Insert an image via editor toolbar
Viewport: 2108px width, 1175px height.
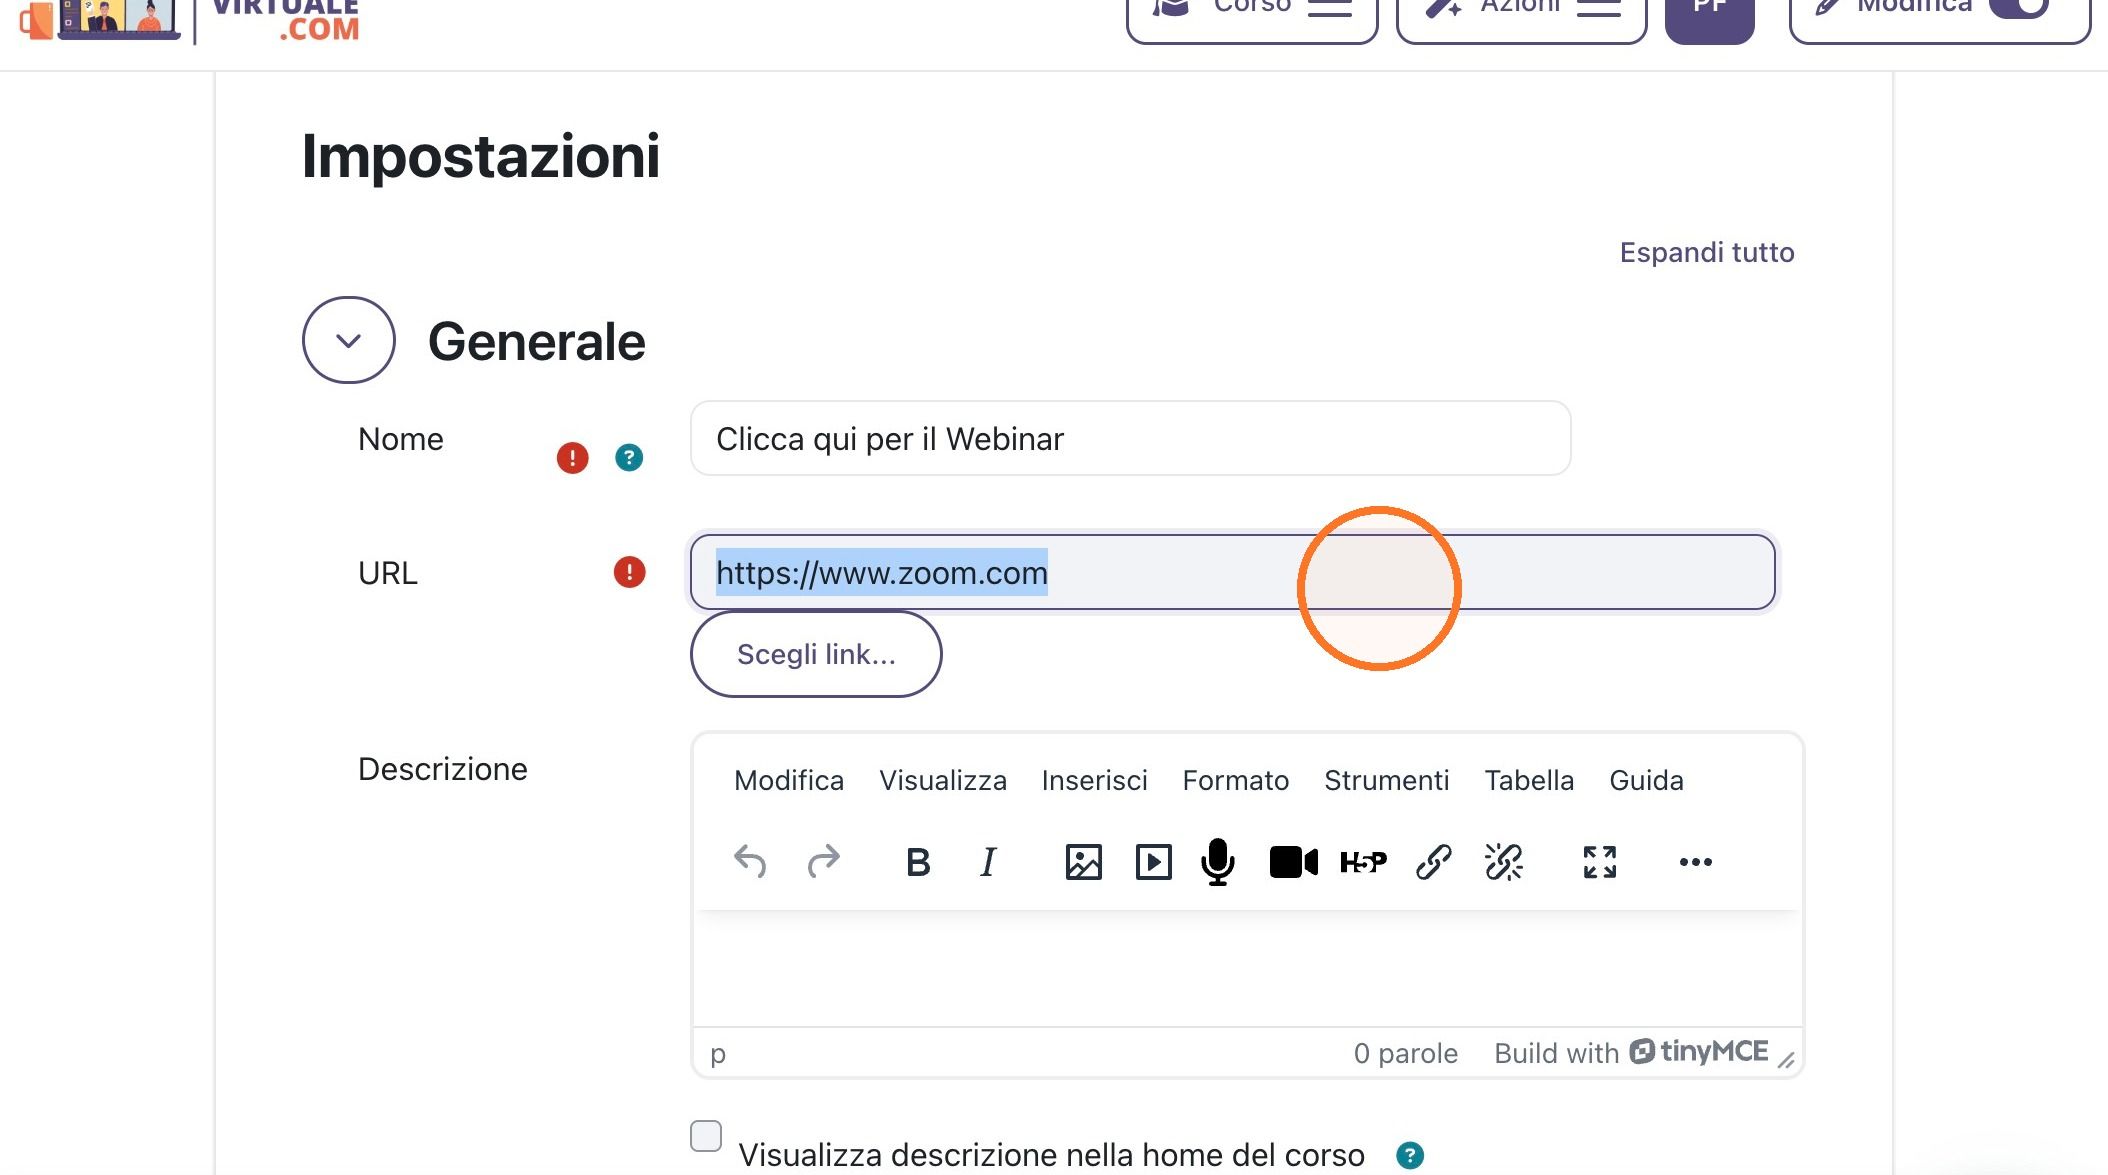tap(1083, 862)
